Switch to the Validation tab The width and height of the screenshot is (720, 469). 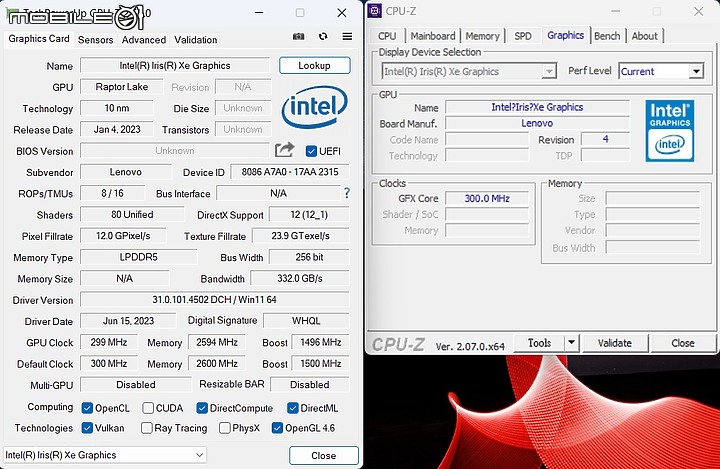(x=196, y=40)
